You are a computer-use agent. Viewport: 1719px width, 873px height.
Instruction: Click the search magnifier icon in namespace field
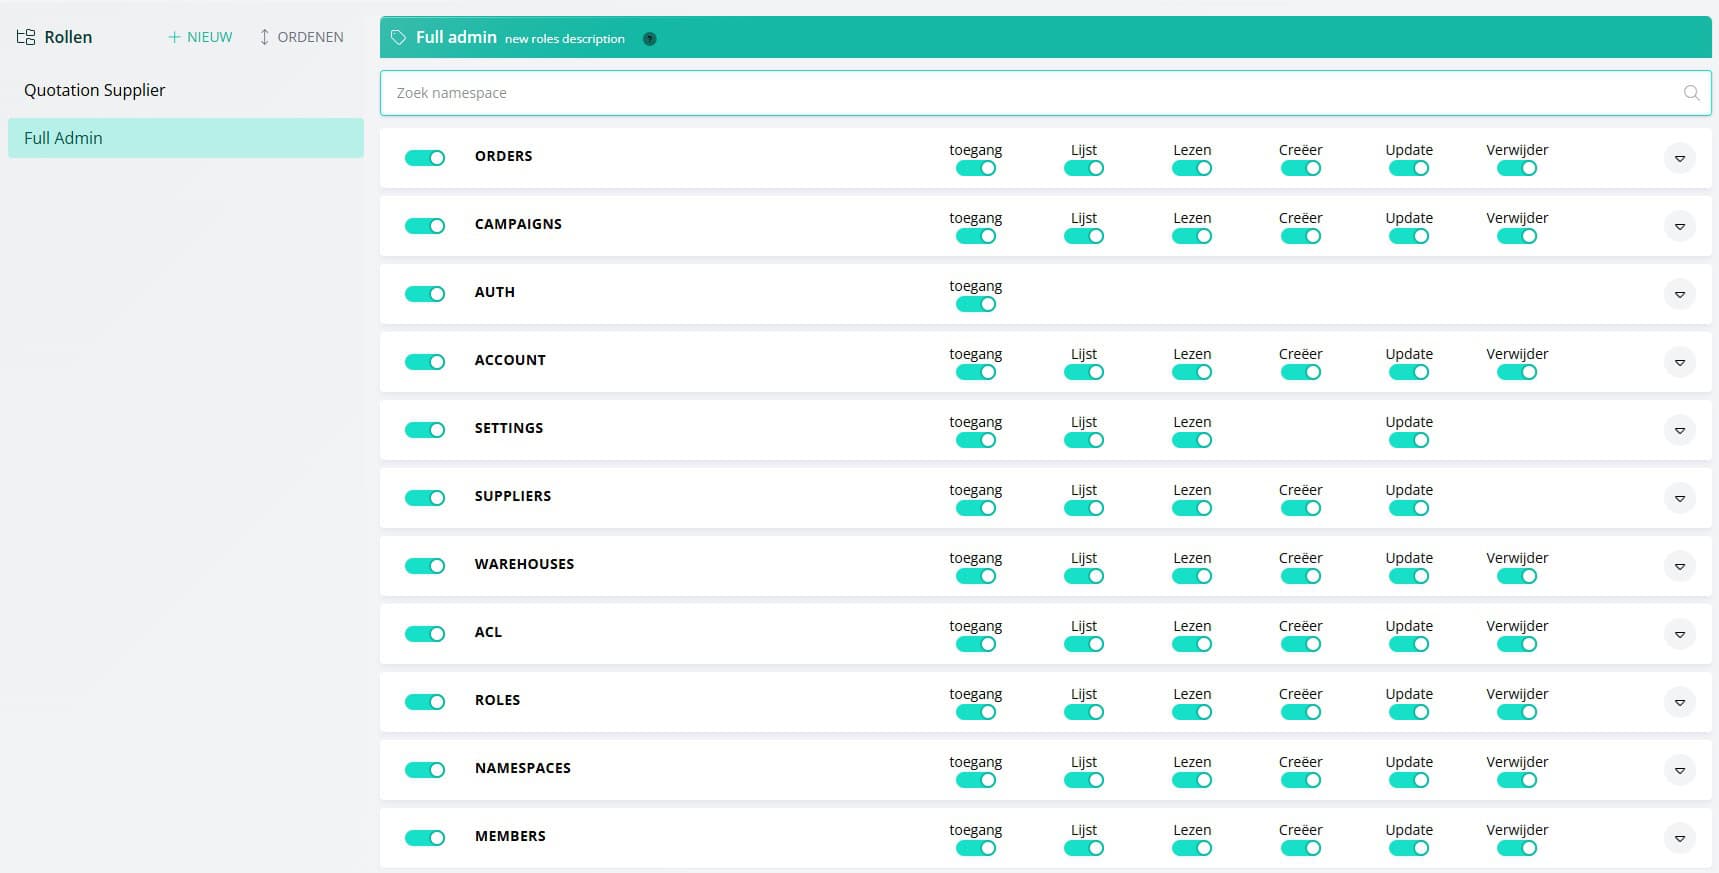pos(1691,93)
